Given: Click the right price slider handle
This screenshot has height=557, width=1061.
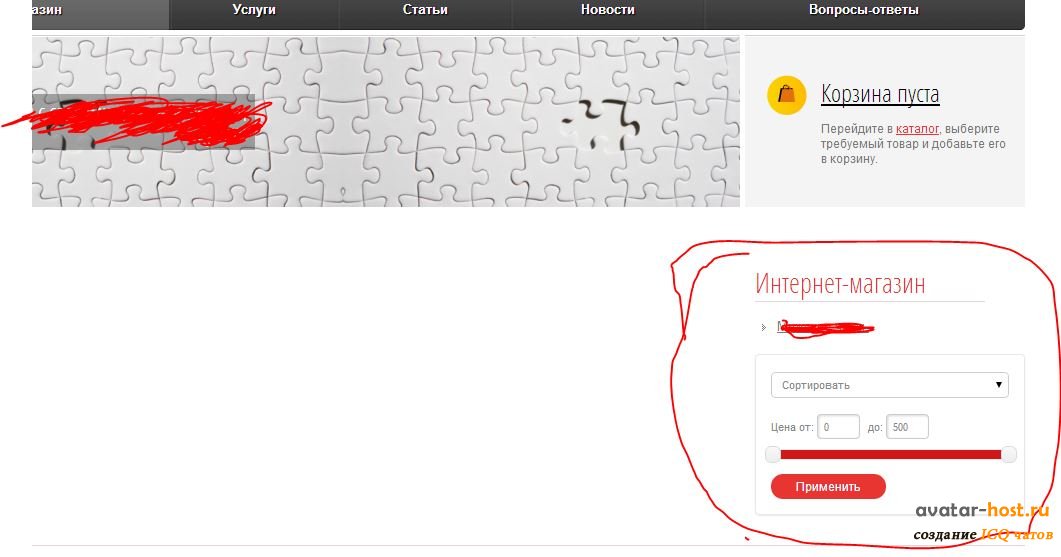Looking at the screenshot, I should 1009,455.
